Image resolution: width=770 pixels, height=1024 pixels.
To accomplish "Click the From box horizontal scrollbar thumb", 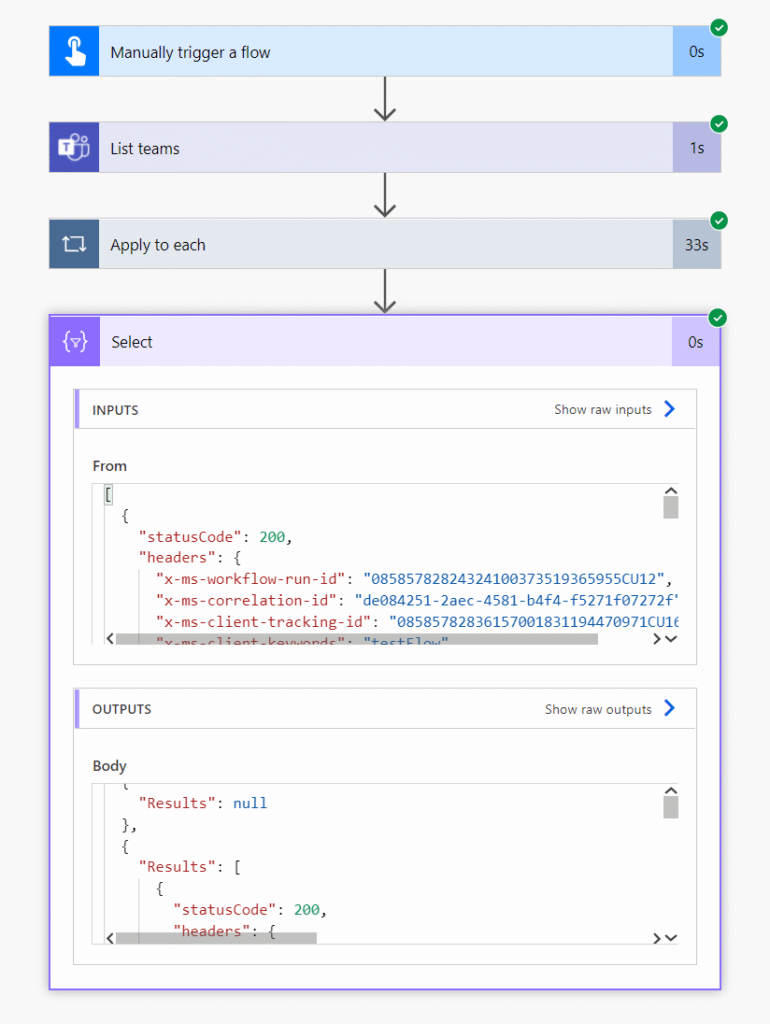I will coord(357,639).
